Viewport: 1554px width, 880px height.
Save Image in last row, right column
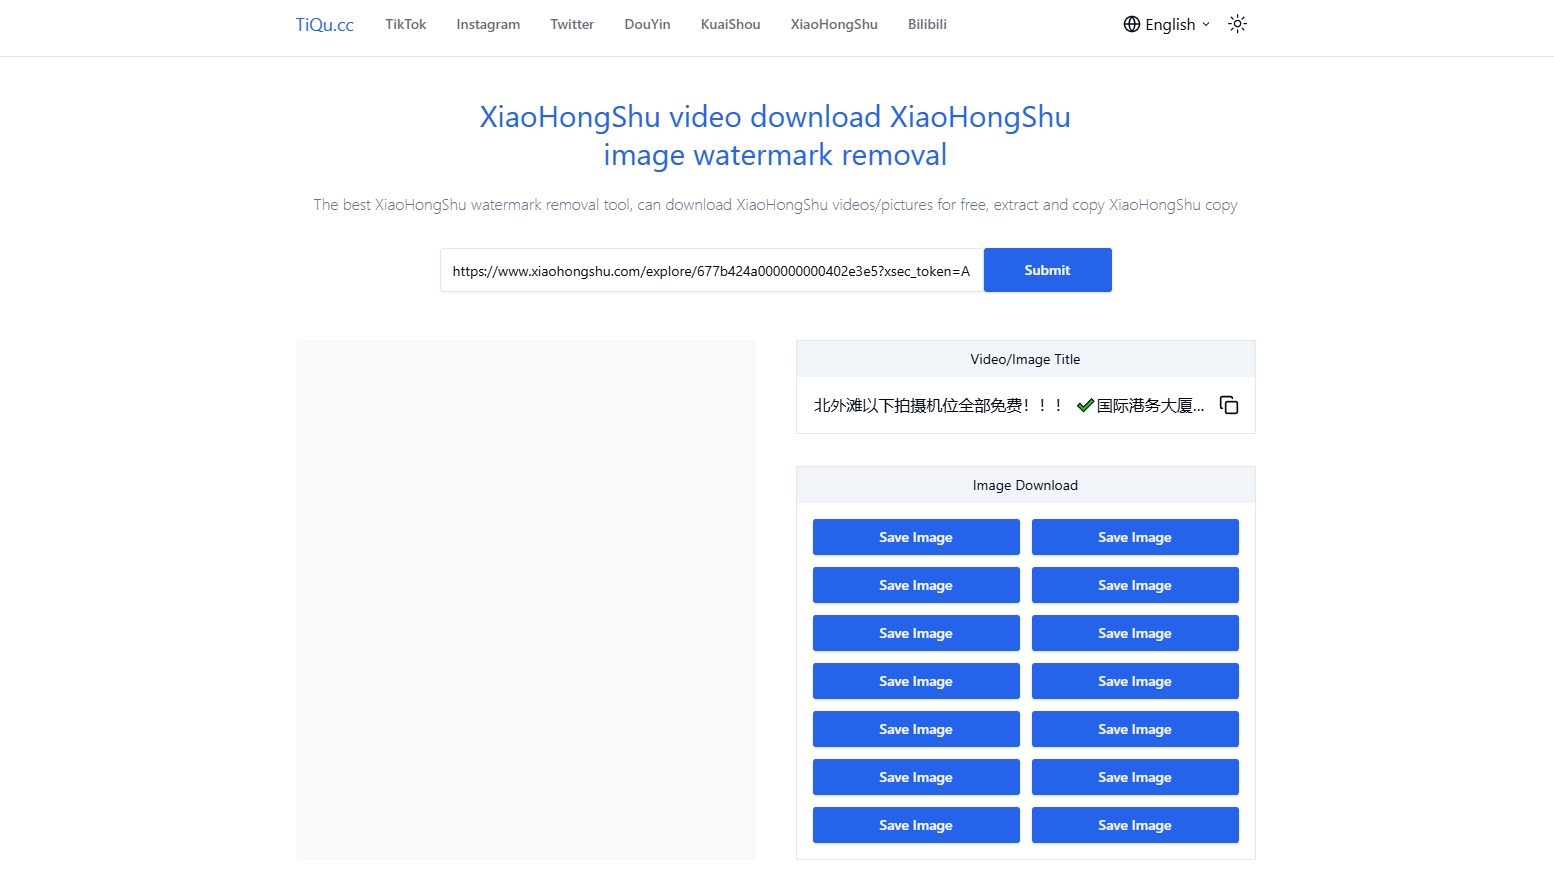click(1135, 825)
